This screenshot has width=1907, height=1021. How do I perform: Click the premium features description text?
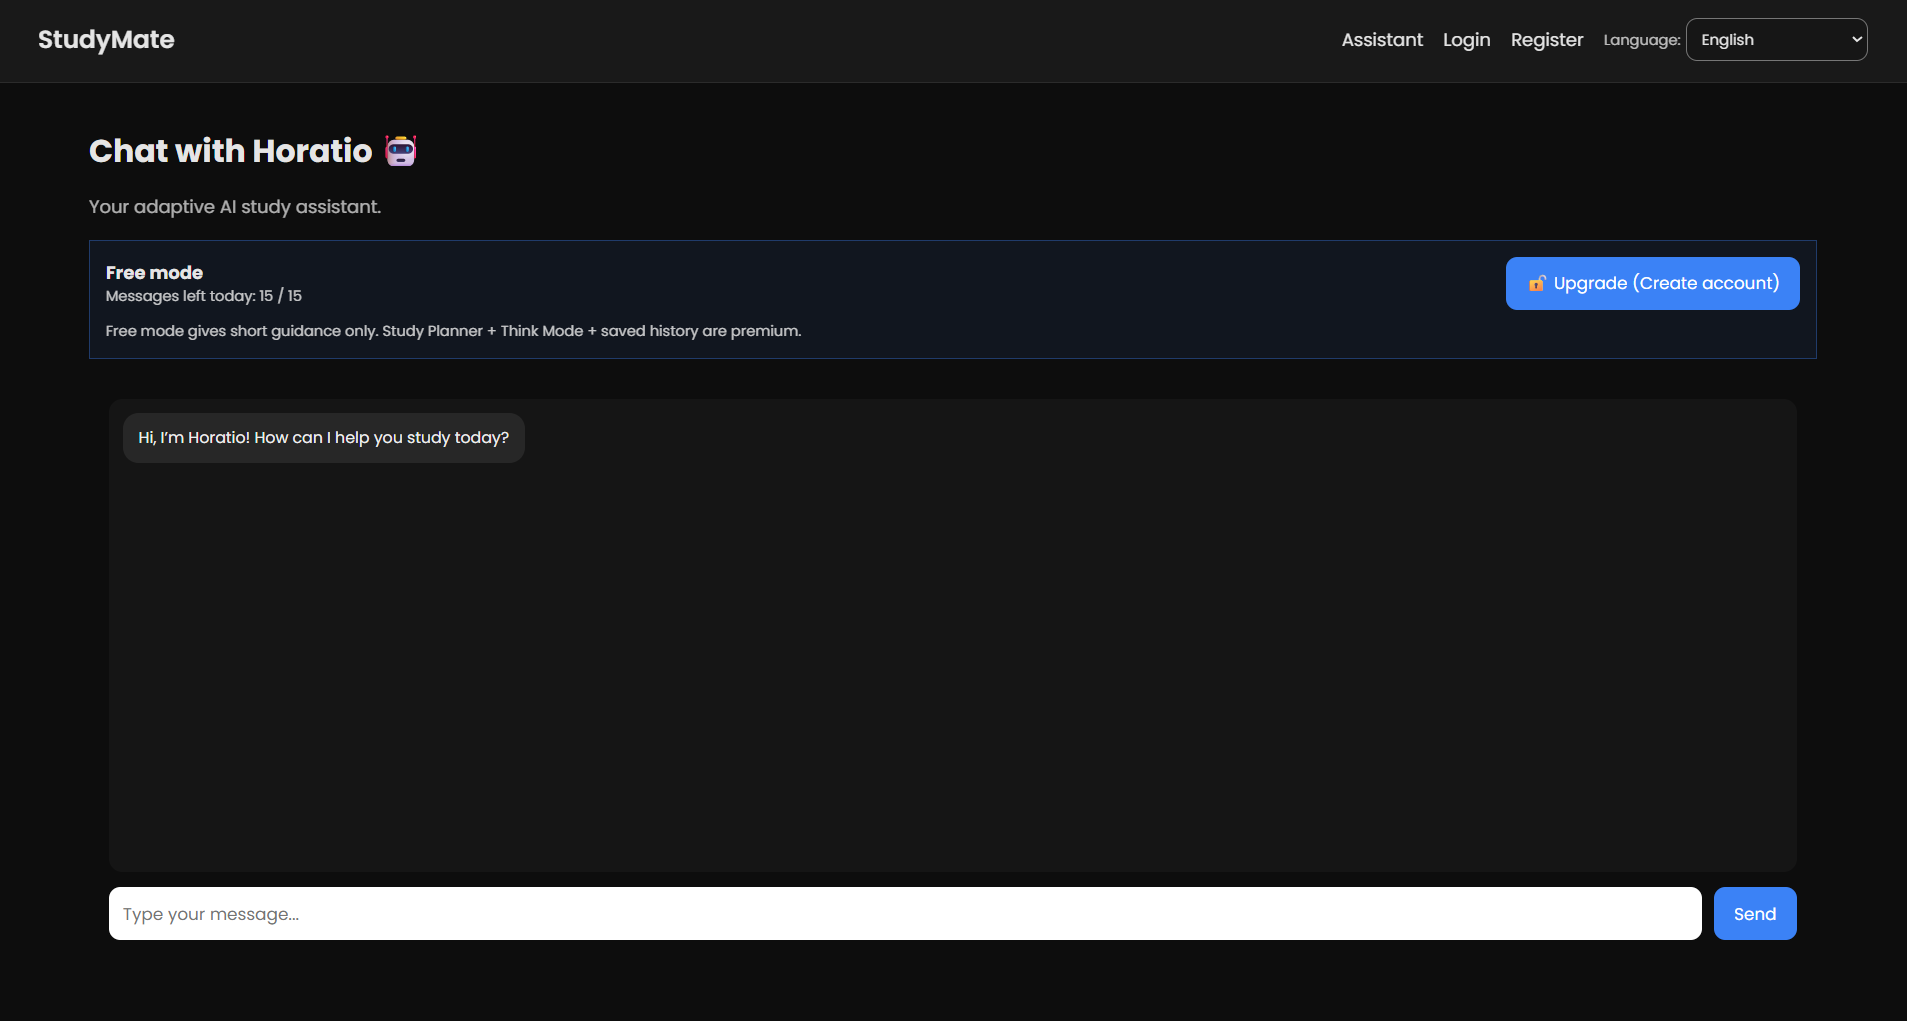[452, 330]
